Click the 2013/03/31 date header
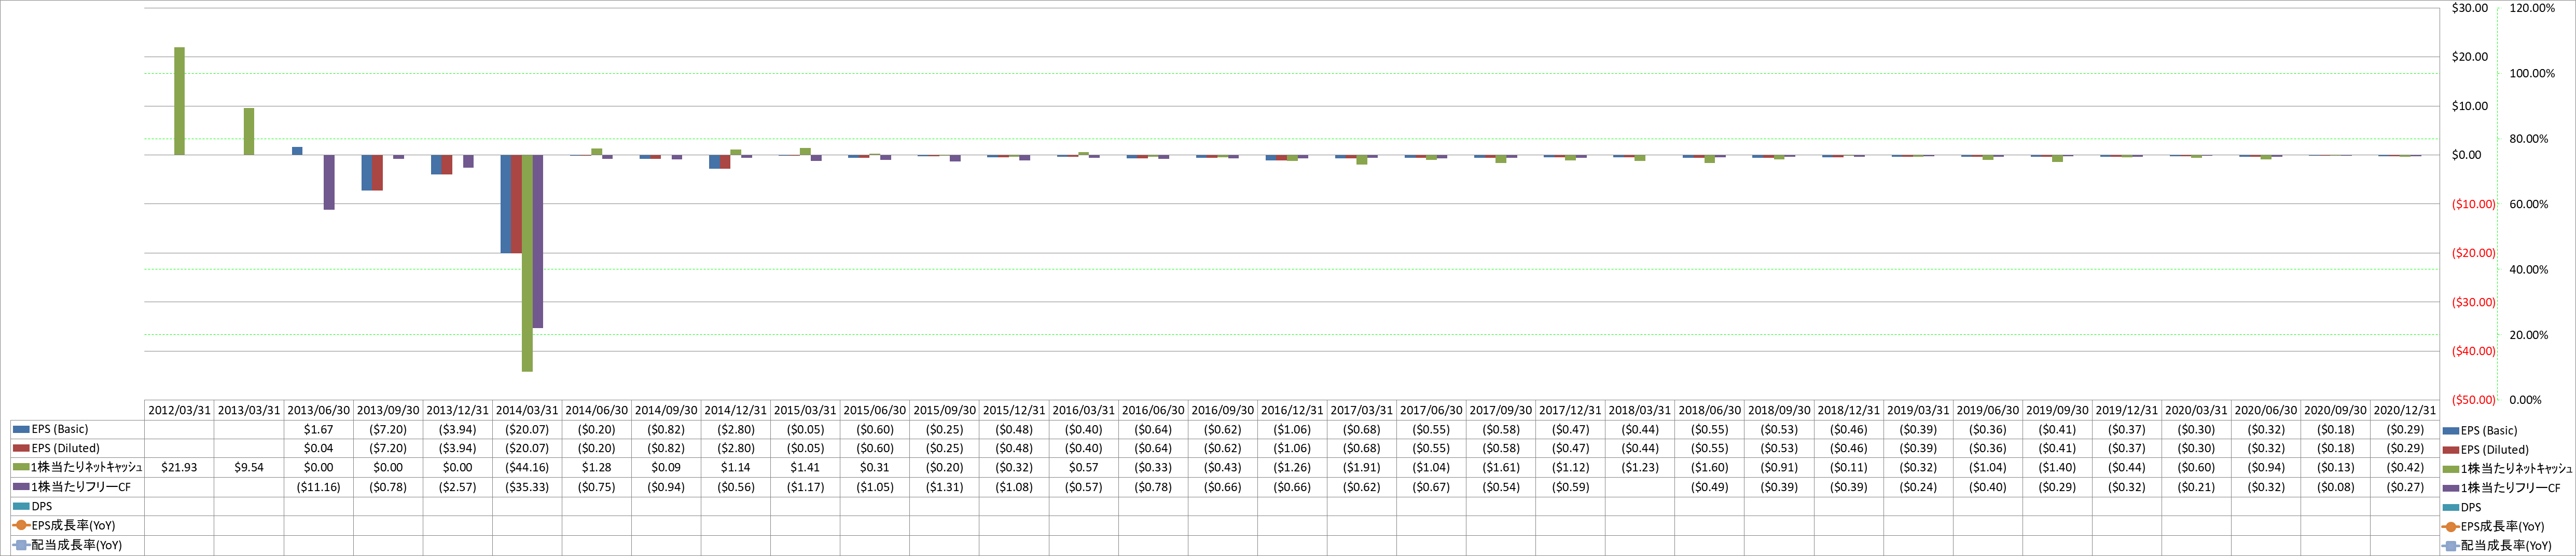2576x556 pixels. click(x=249, y=410)
